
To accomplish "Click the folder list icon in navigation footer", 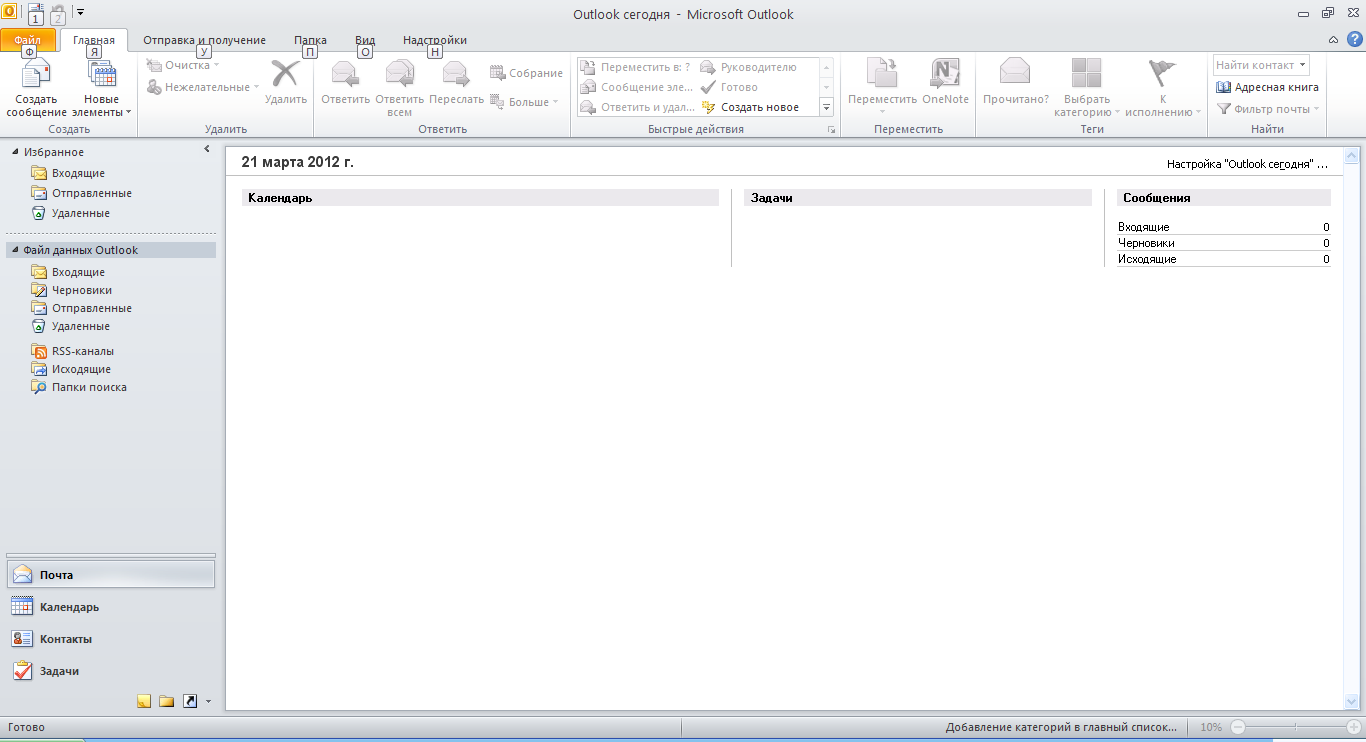I will click(x=166, y=701).
